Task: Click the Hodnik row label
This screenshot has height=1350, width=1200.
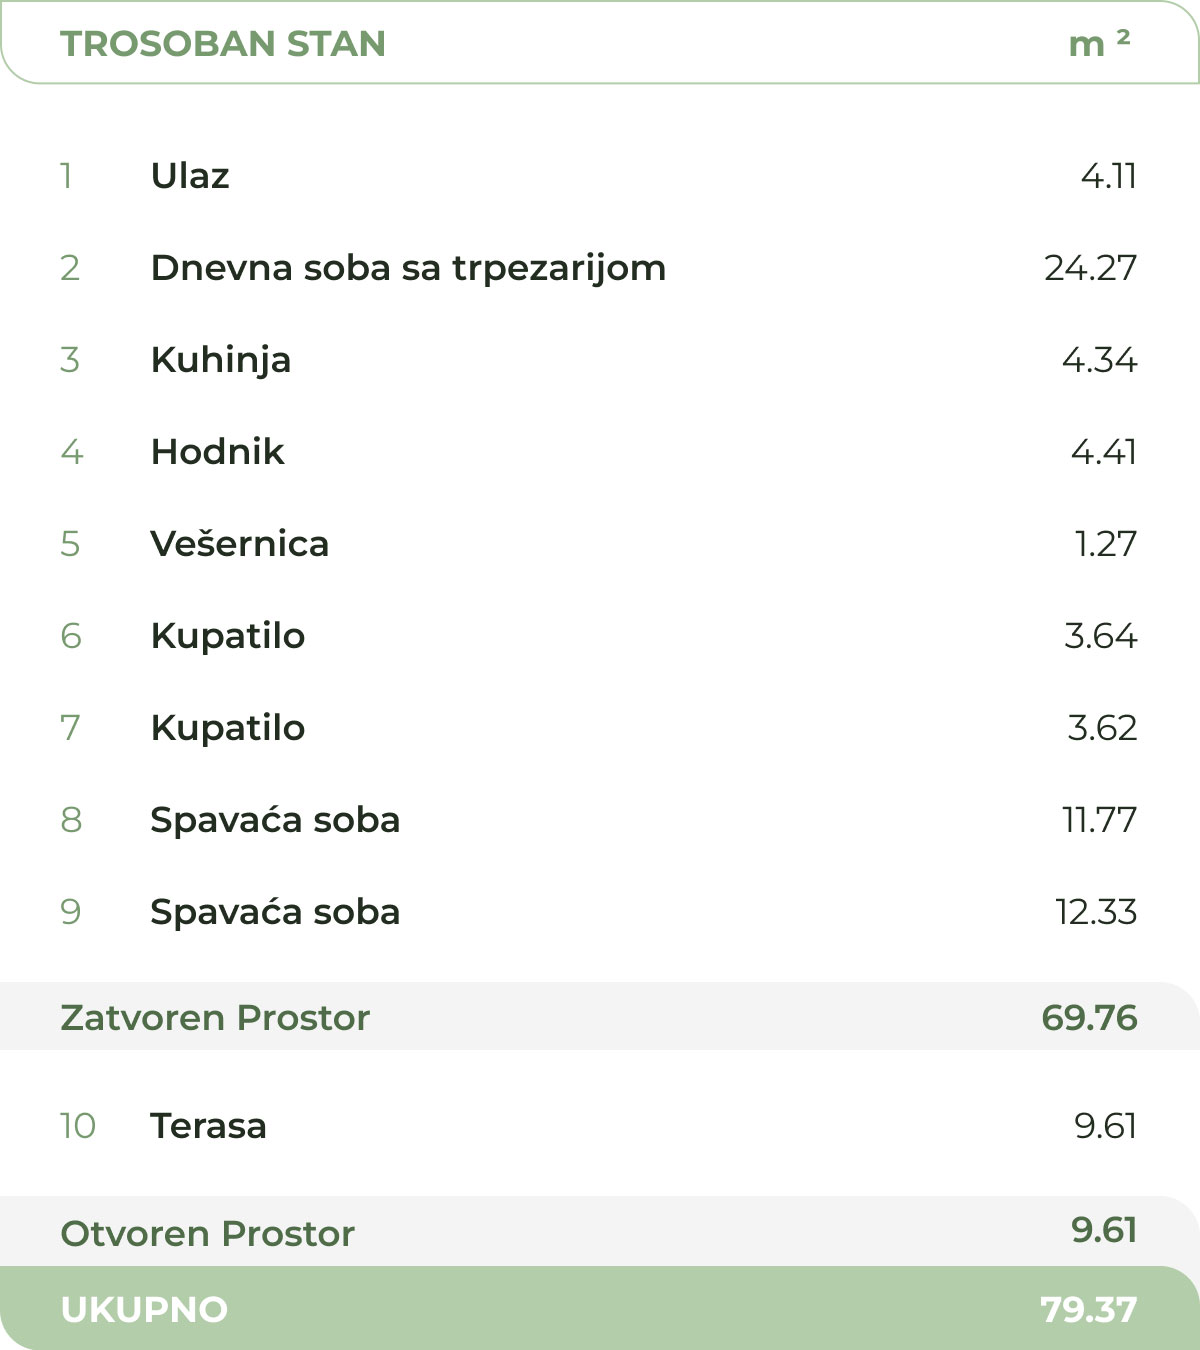Action: pos(217,452)
